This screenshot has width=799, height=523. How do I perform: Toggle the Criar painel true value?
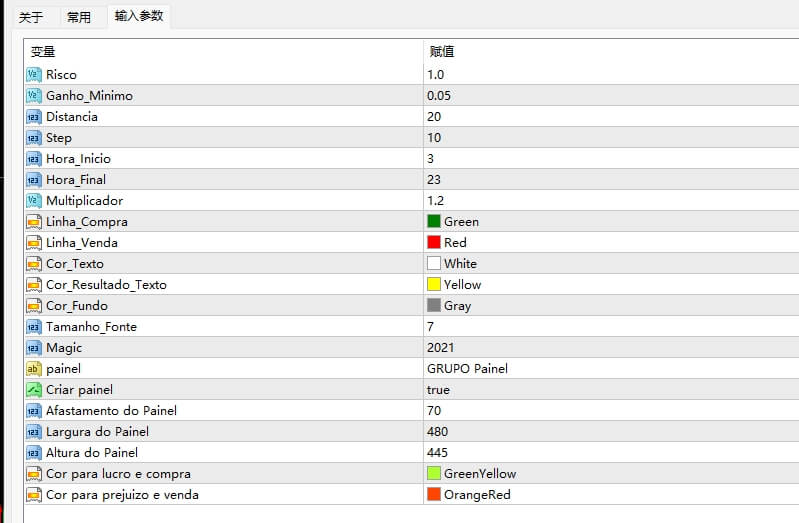click(438, 390)
